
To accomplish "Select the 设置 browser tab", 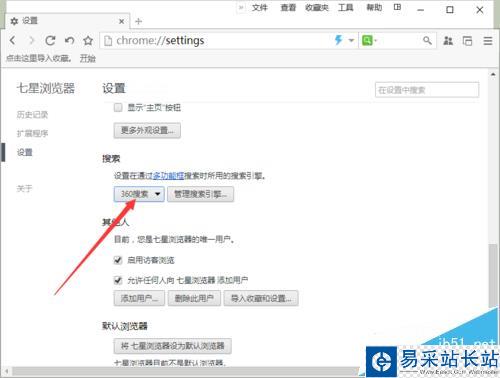I will pyautogui.click(x=67, y=21).
